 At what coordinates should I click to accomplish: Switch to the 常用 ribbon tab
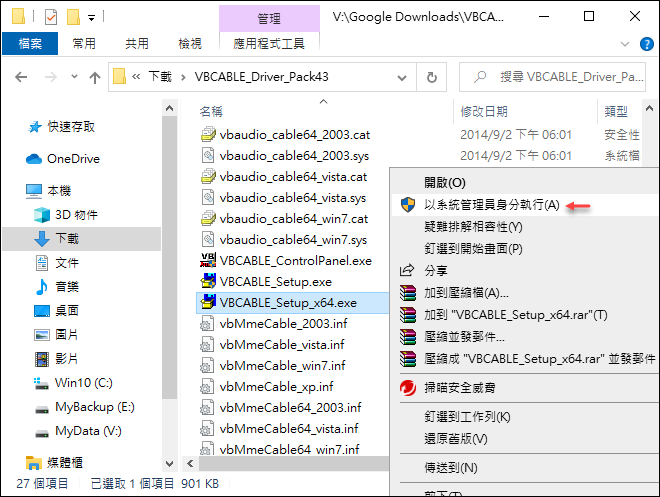84,43
